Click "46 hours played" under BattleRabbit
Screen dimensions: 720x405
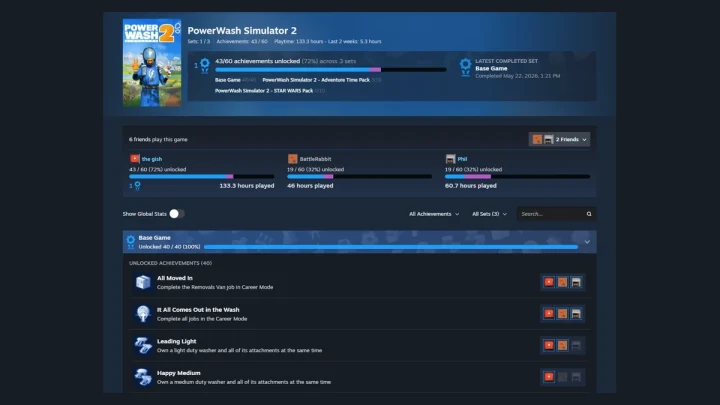(x=310, y=186)
